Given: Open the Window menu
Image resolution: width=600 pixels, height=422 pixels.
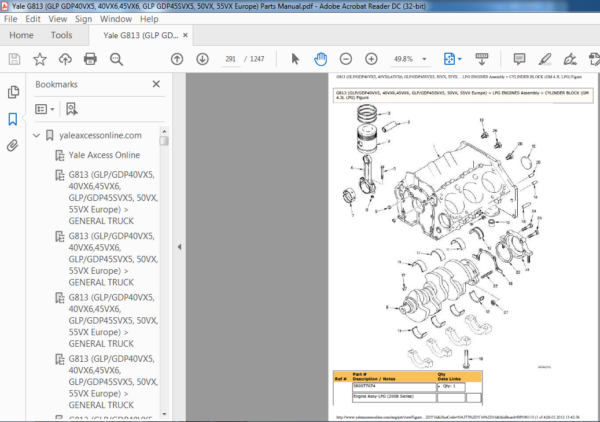Looking at the screenshot, I should (x=116, y=19).
